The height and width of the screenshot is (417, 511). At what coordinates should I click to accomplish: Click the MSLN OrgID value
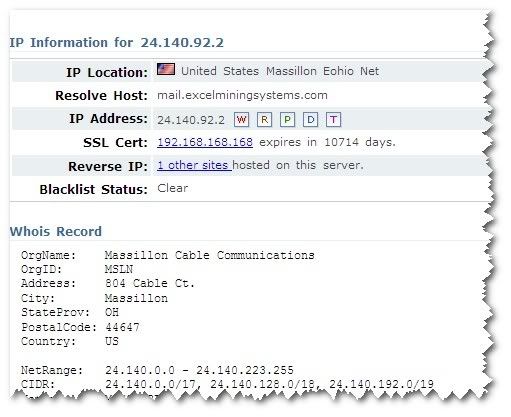point(119,269)
